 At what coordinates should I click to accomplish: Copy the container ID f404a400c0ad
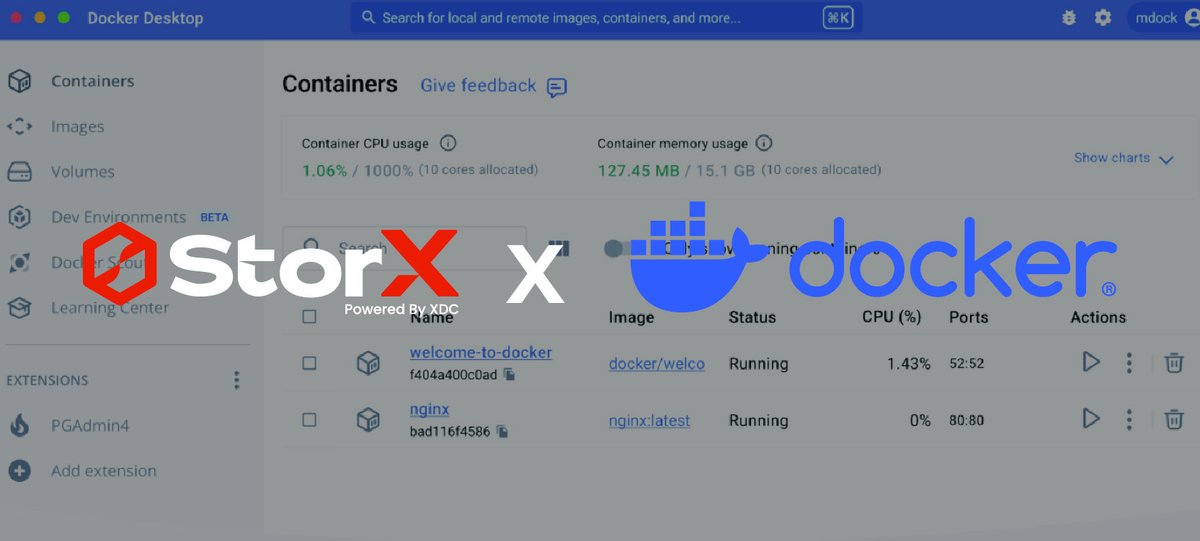point(509,375)
